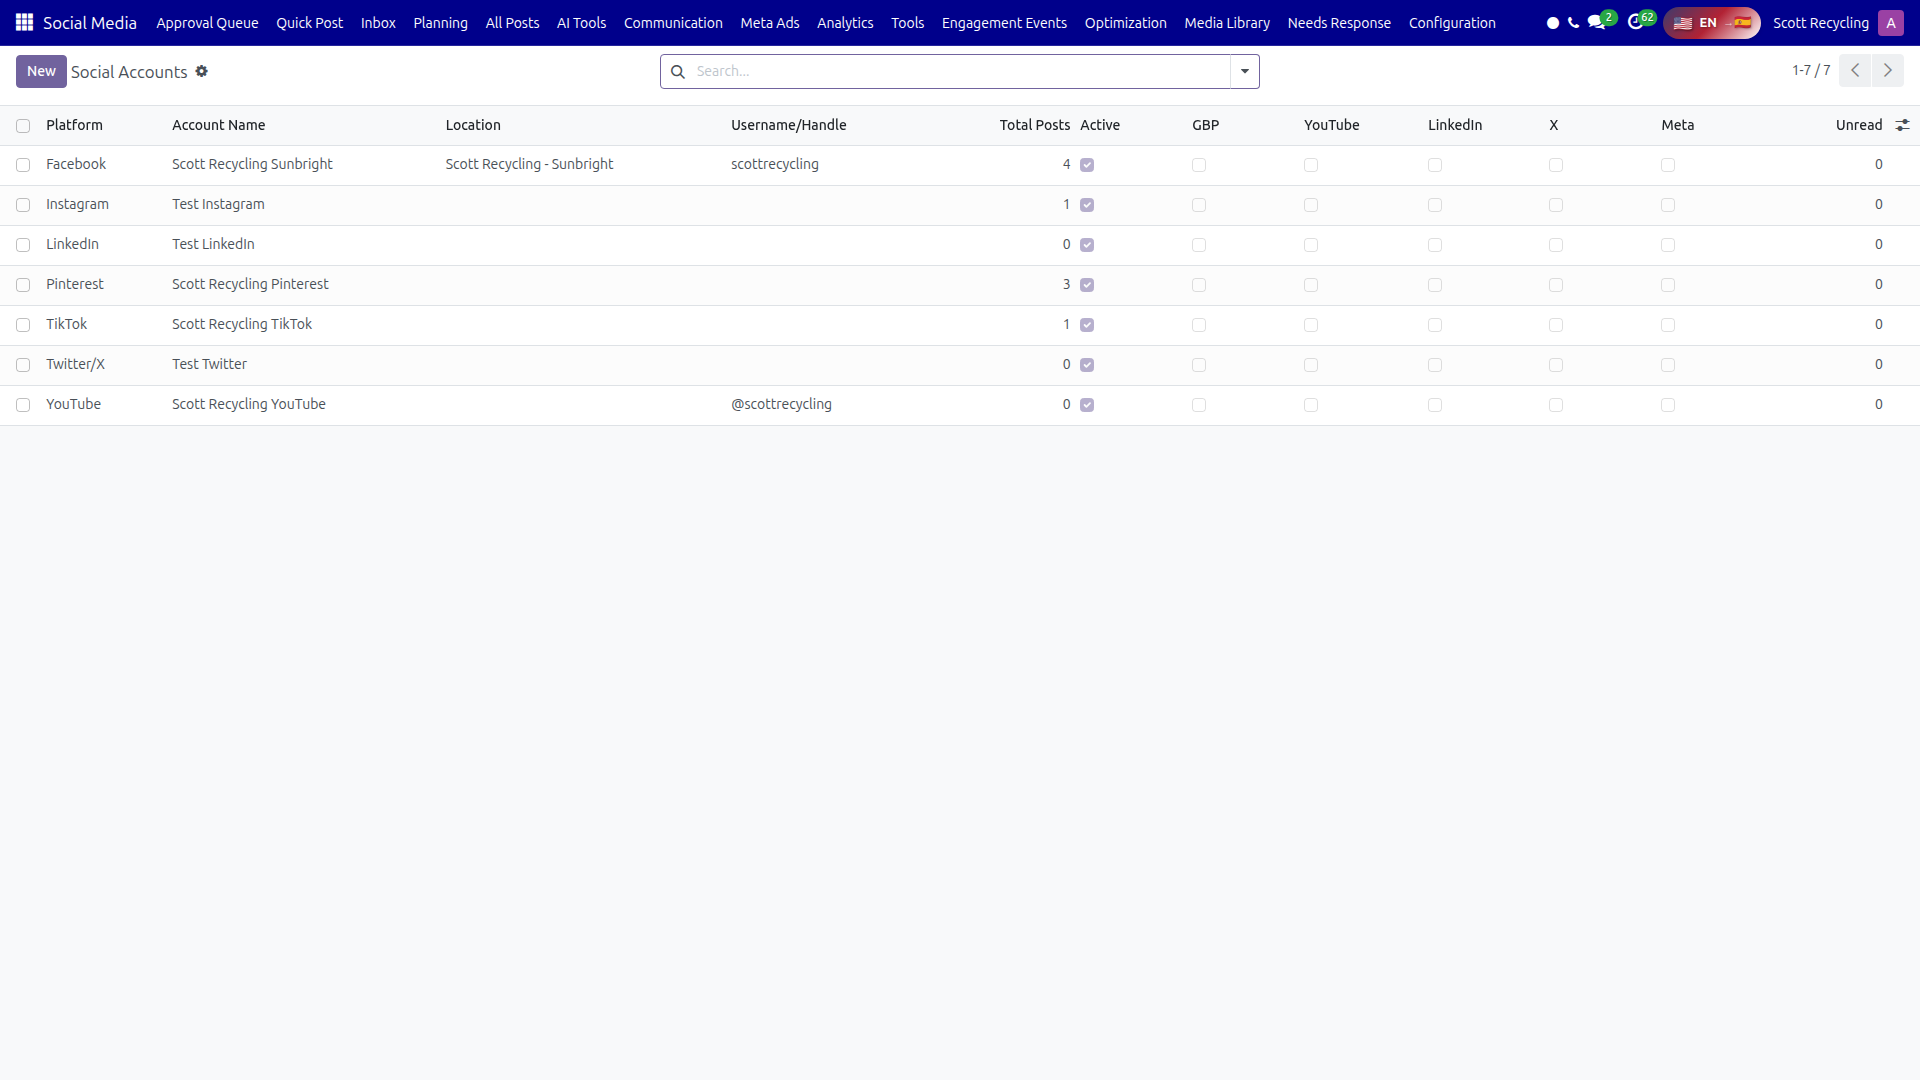Toggle Active checkbox for Pinterest row

1087,285
